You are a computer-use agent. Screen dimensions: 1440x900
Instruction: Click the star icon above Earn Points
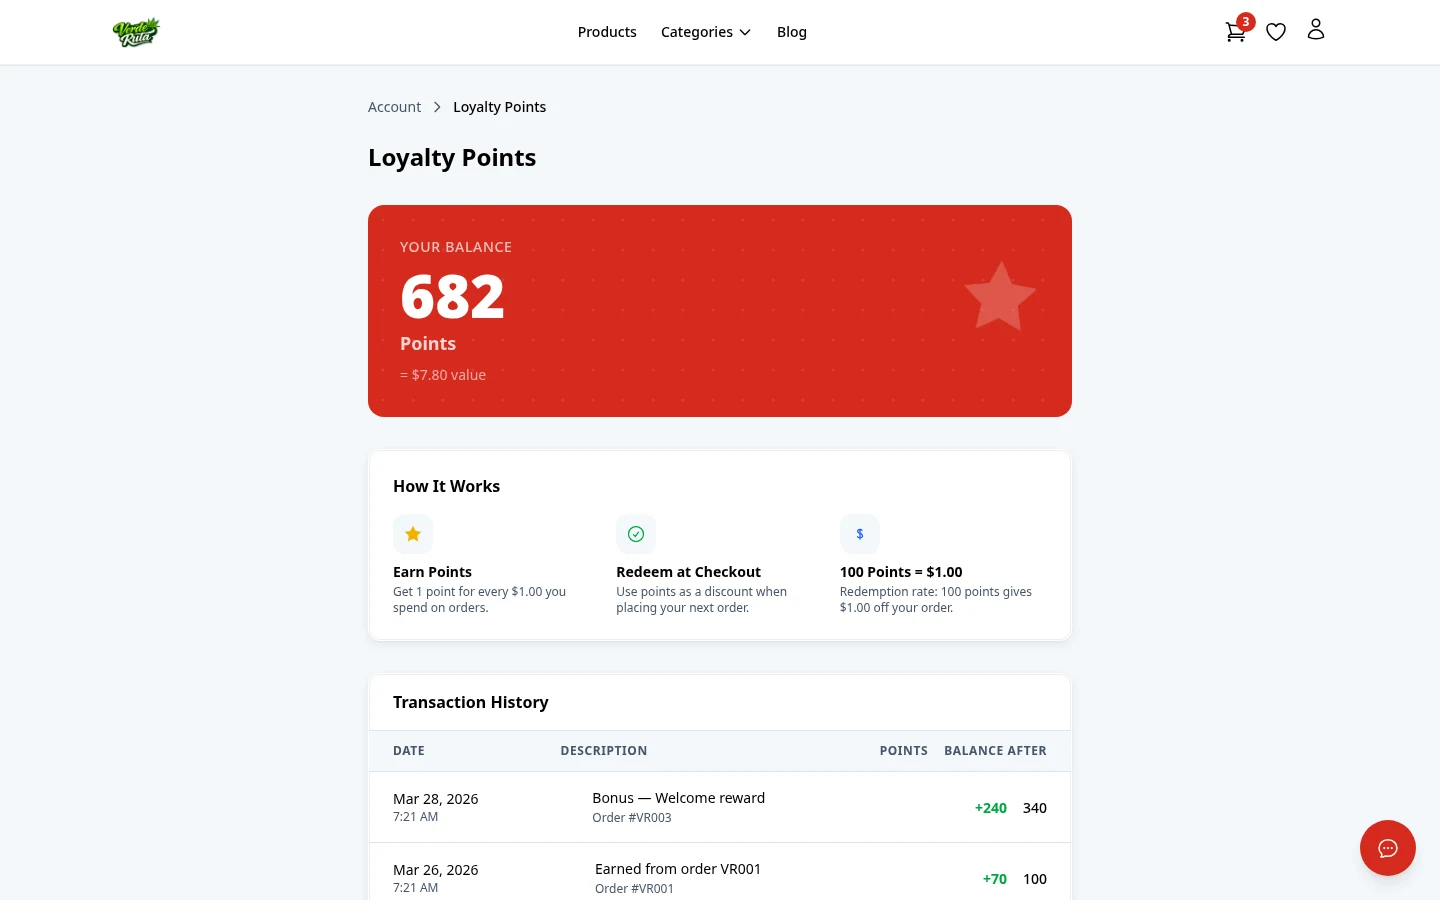coord(413,534)
